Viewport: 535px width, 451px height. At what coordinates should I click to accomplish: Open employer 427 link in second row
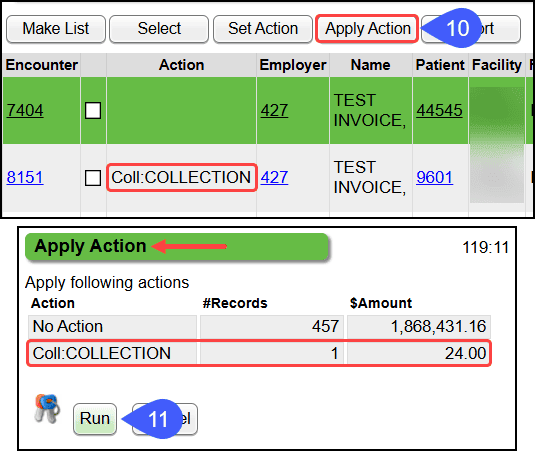(274, 177)
